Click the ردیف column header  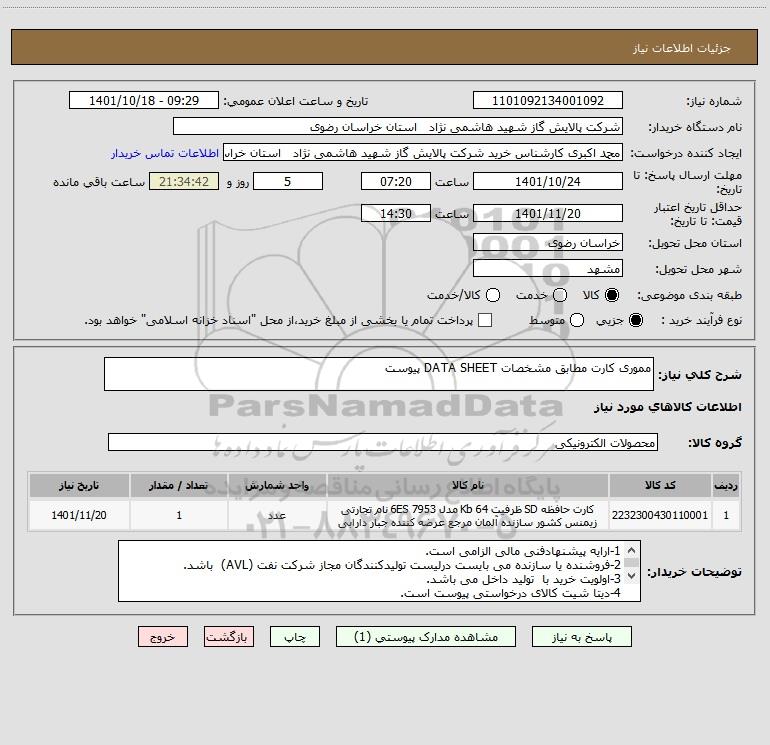coord(726,485)
